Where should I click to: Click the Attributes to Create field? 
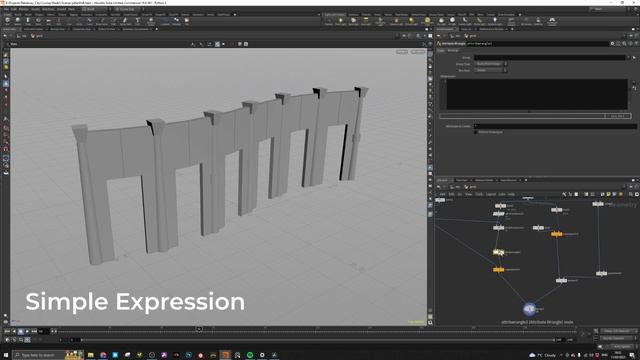[555, 126]
